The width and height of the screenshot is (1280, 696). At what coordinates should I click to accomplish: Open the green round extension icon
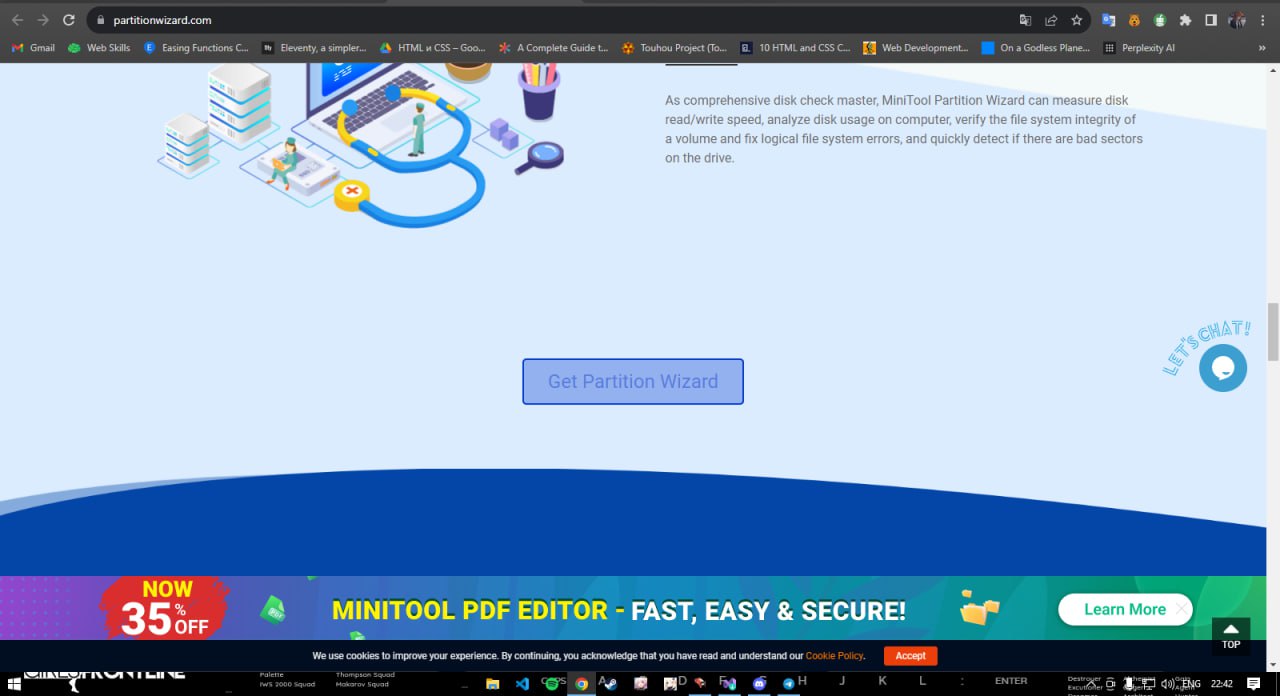(x=1160, y=20)
